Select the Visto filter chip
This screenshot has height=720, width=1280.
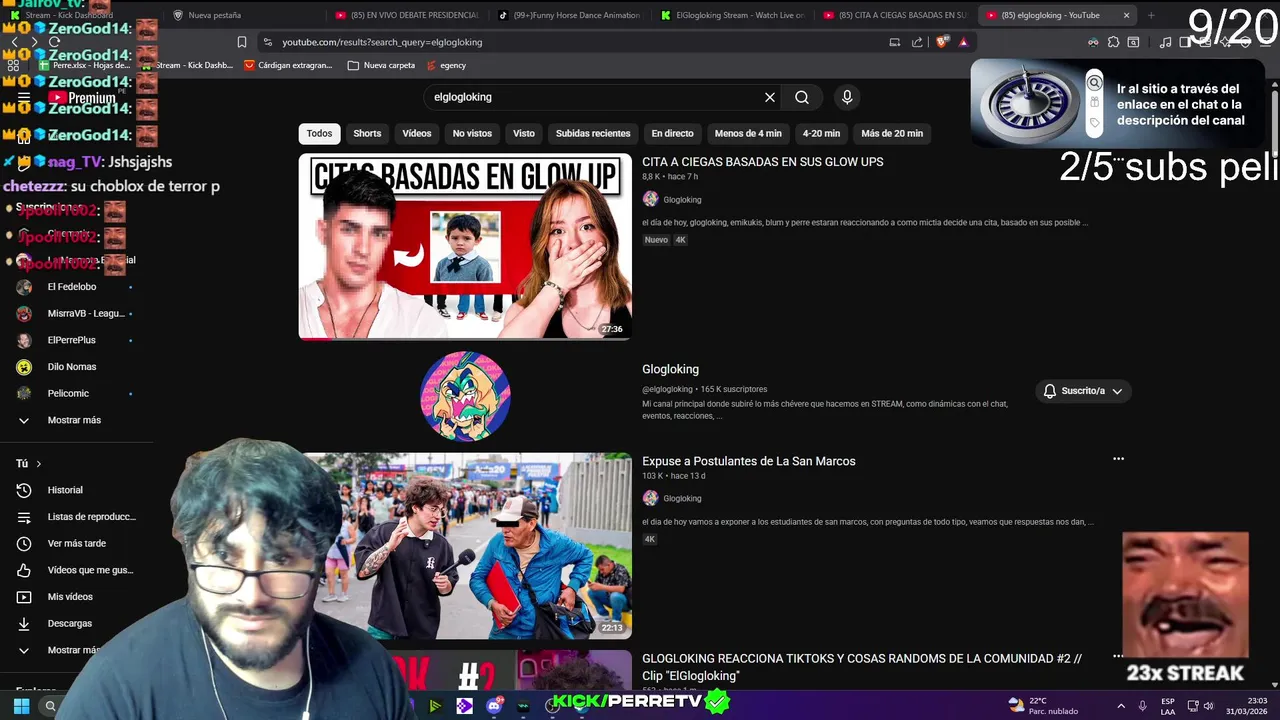[524, 133]
